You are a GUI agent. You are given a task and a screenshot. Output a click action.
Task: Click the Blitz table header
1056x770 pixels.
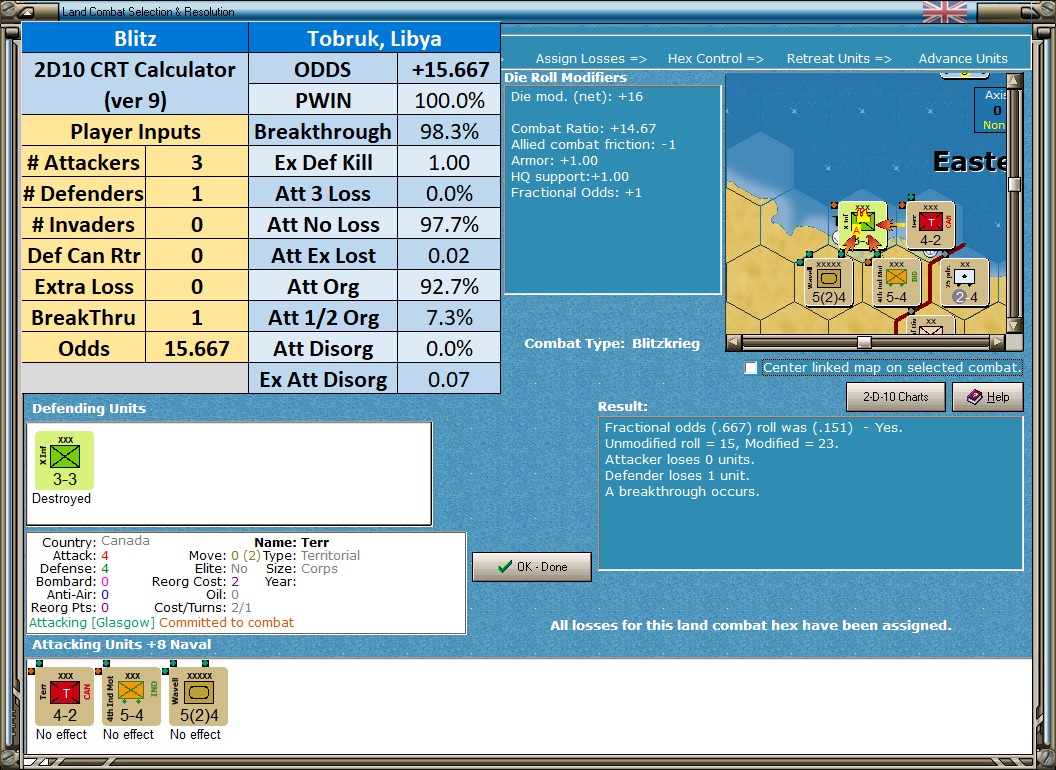click(x=135, y=38)
